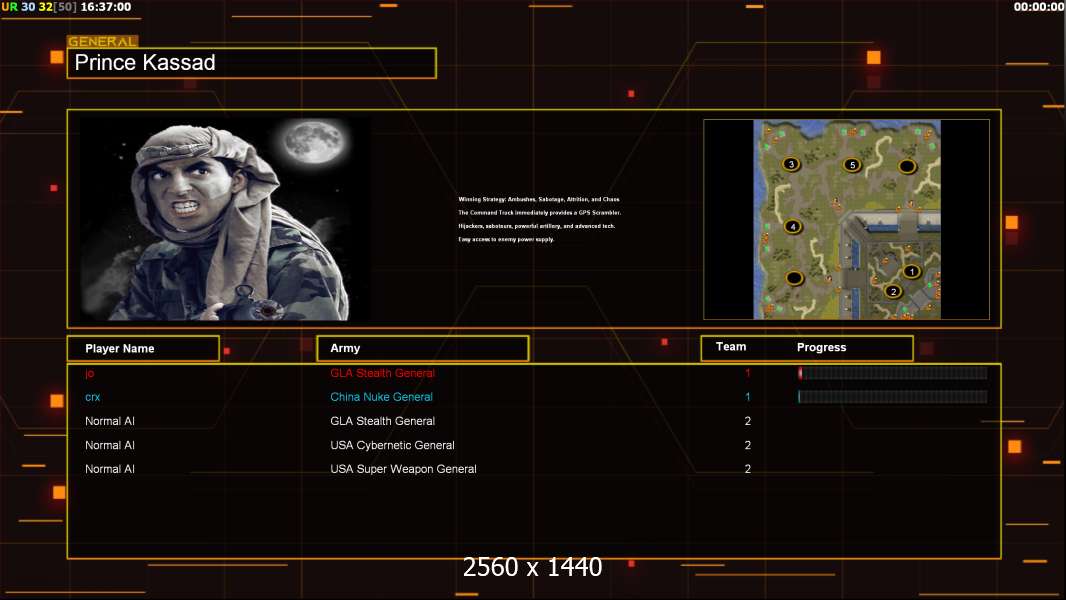1066x600 pixels.
Task: Click team number 1 in crx's row
Action: click(x=747, y=397)
